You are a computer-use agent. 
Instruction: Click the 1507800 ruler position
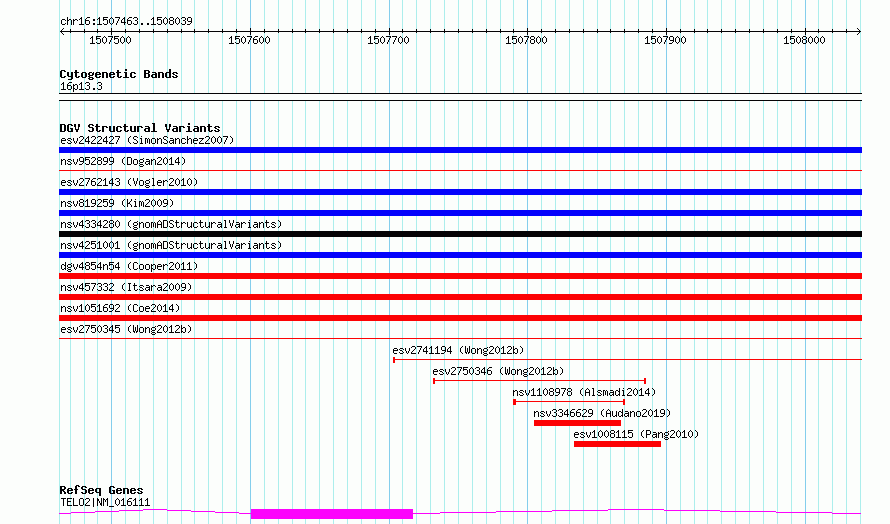click(x=526, y=40)
